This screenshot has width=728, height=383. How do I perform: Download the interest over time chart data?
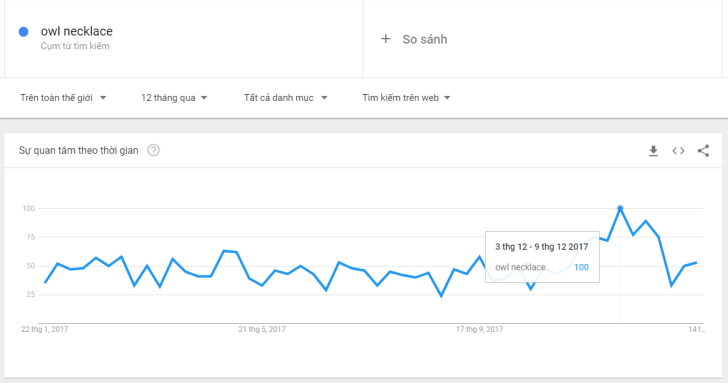(653, 151)
